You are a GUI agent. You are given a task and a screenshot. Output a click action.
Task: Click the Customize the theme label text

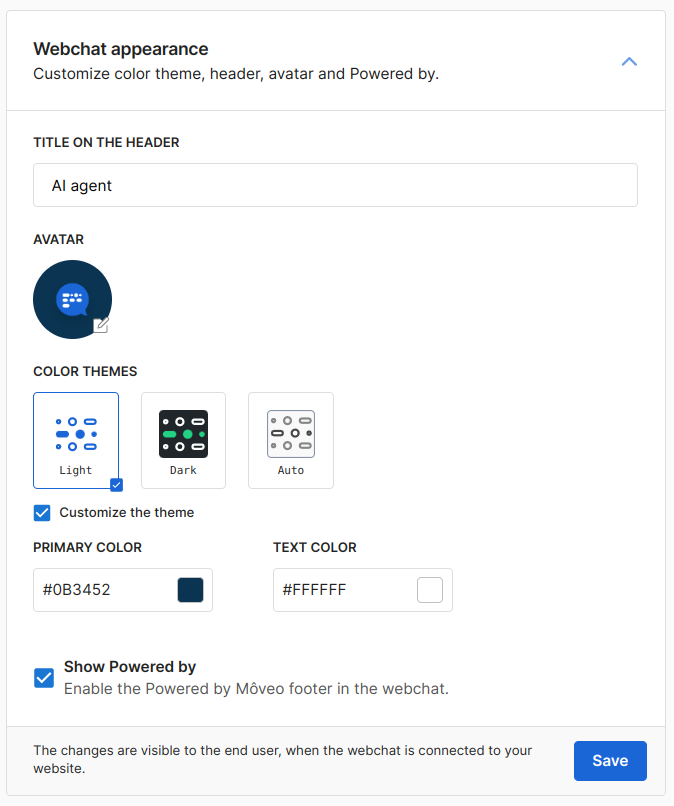coord(126,513)
